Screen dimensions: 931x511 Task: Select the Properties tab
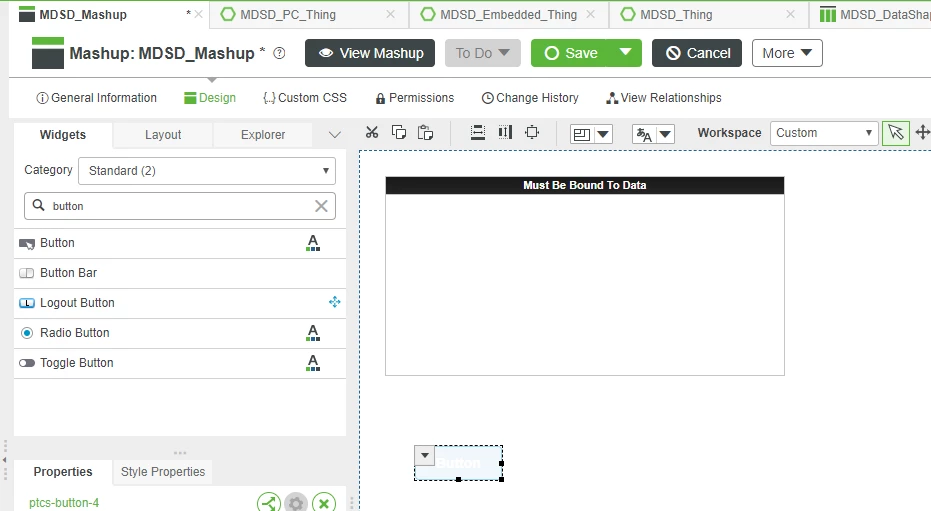(62, 472)
